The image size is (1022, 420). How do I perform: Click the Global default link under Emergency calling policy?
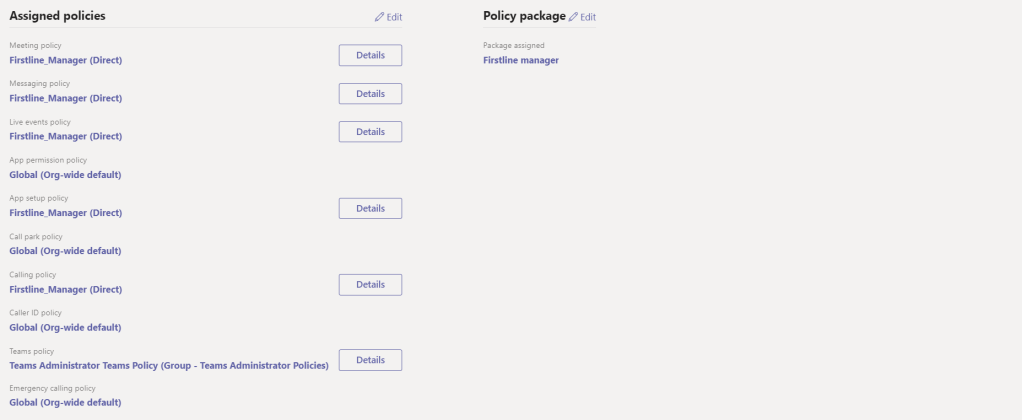click(65, 403)
